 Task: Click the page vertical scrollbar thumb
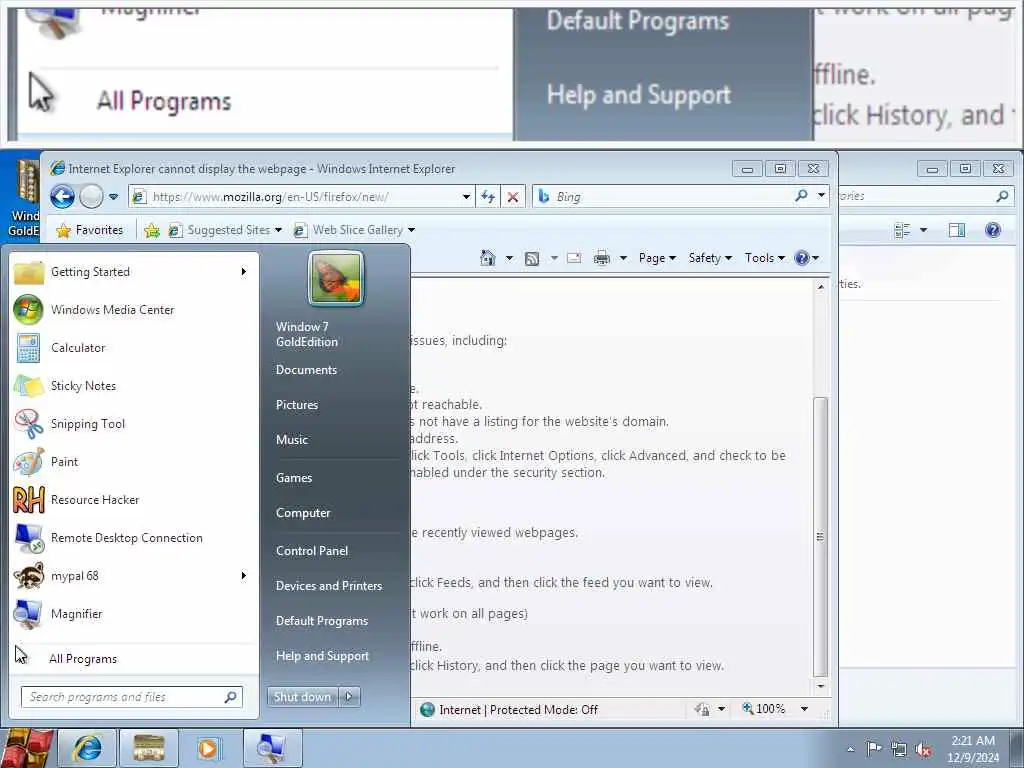[821, 537]
